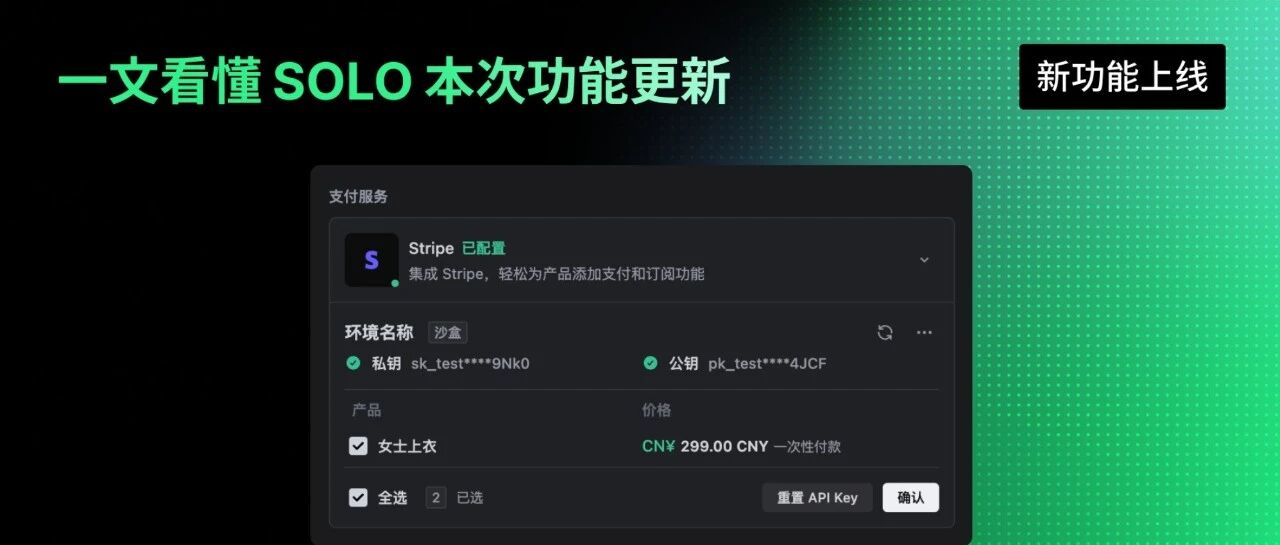Click the 确认 button

click(x=911, y=497)
